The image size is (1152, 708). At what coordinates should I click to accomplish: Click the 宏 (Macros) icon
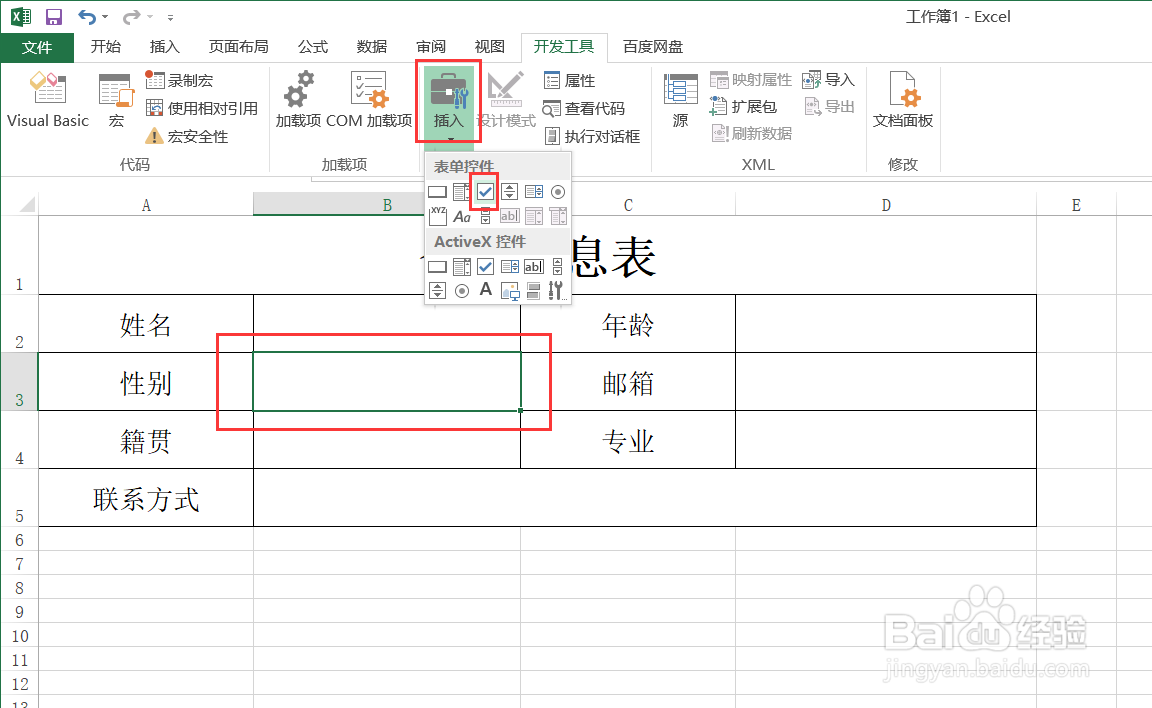(116, 101)
